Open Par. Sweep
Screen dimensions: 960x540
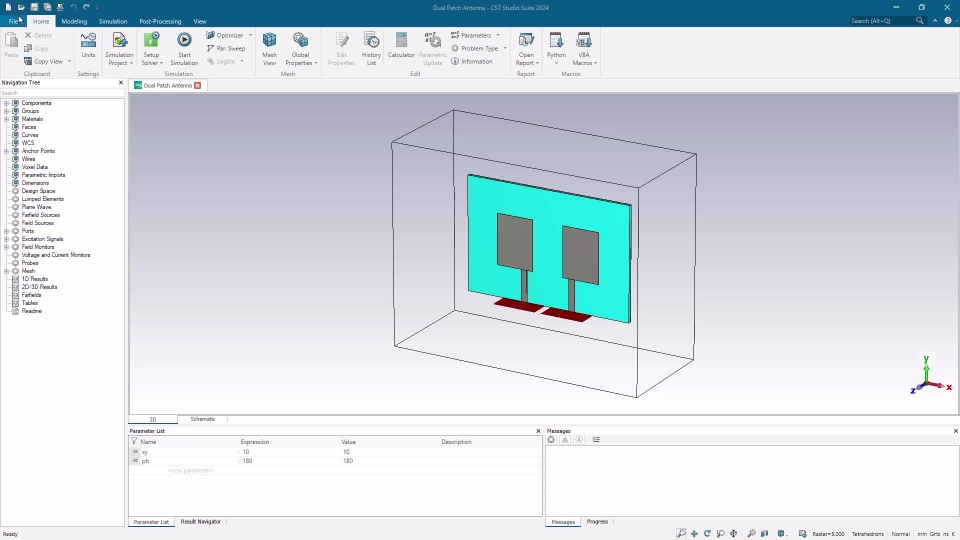click(x=226, y=48)
